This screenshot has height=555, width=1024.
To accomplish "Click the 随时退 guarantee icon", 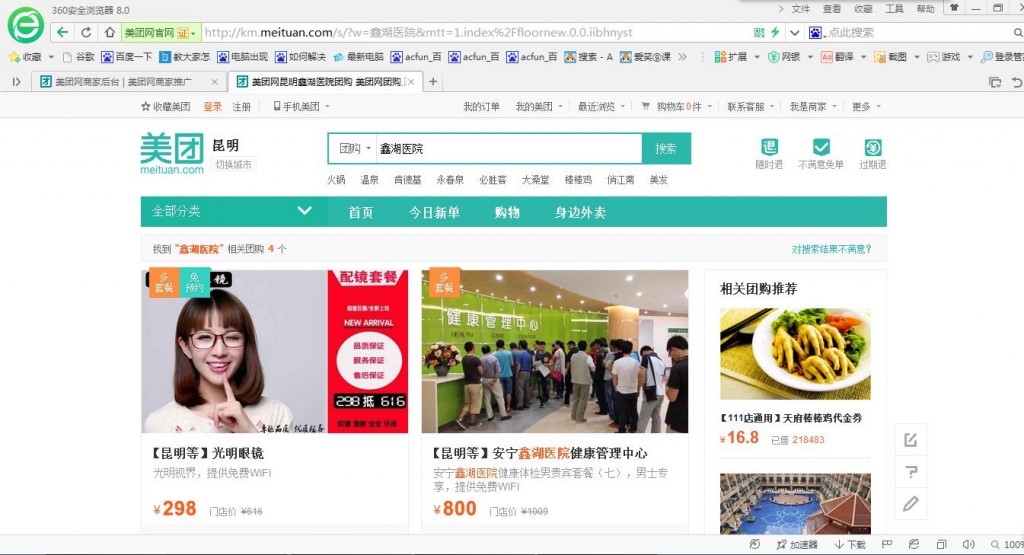I will pyautogui.click(x=769, y=147).
